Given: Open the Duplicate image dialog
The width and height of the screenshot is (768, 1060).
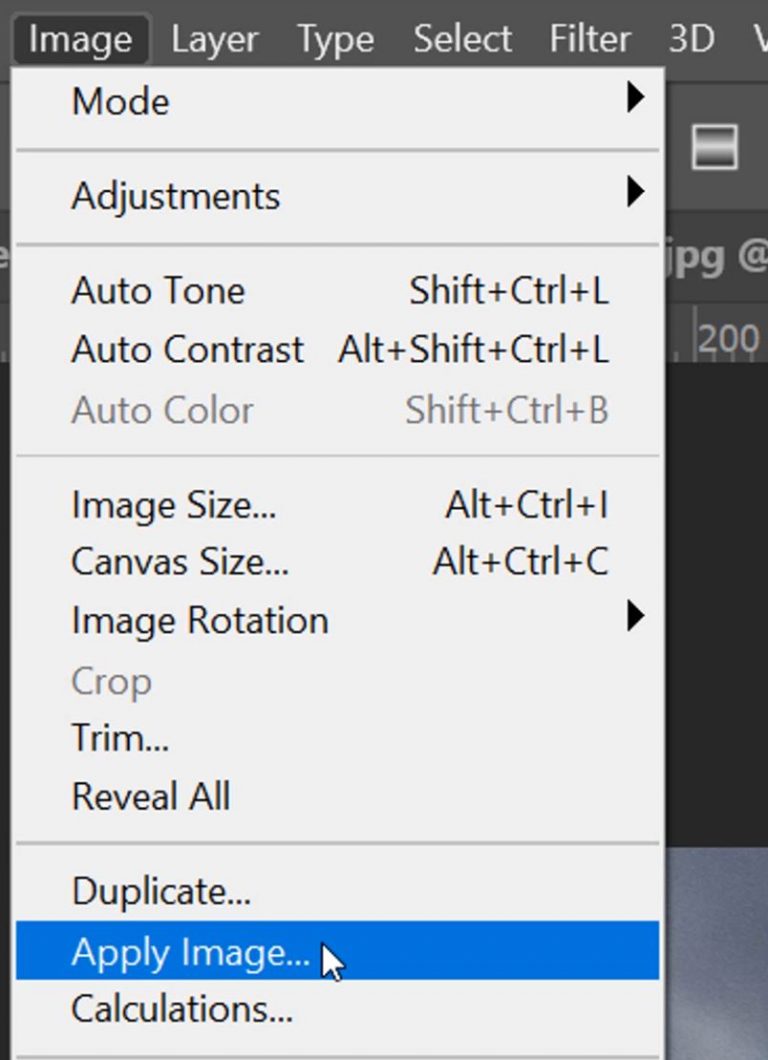Looking at the screenshot, I should coord(159,891).
